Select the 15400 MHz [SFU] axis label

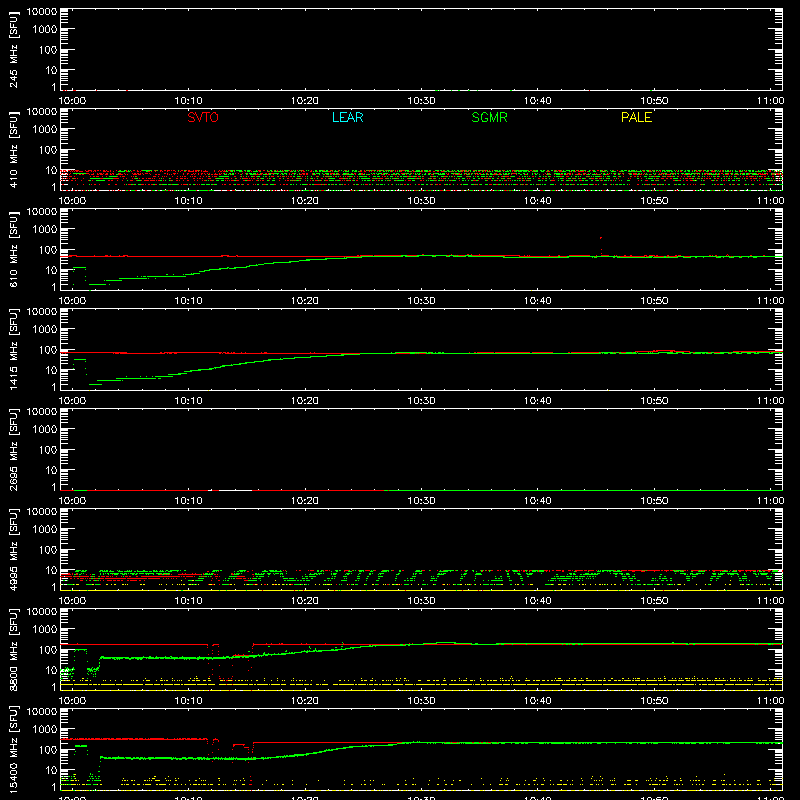click(x=13, y=749)
